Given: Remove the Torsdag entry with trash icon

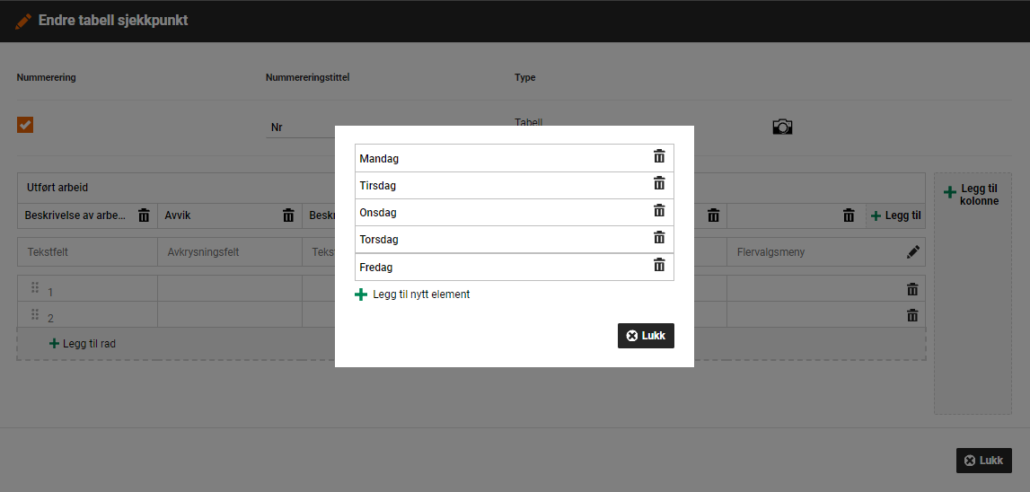Looking at the screenshot, I should point(659,238).
